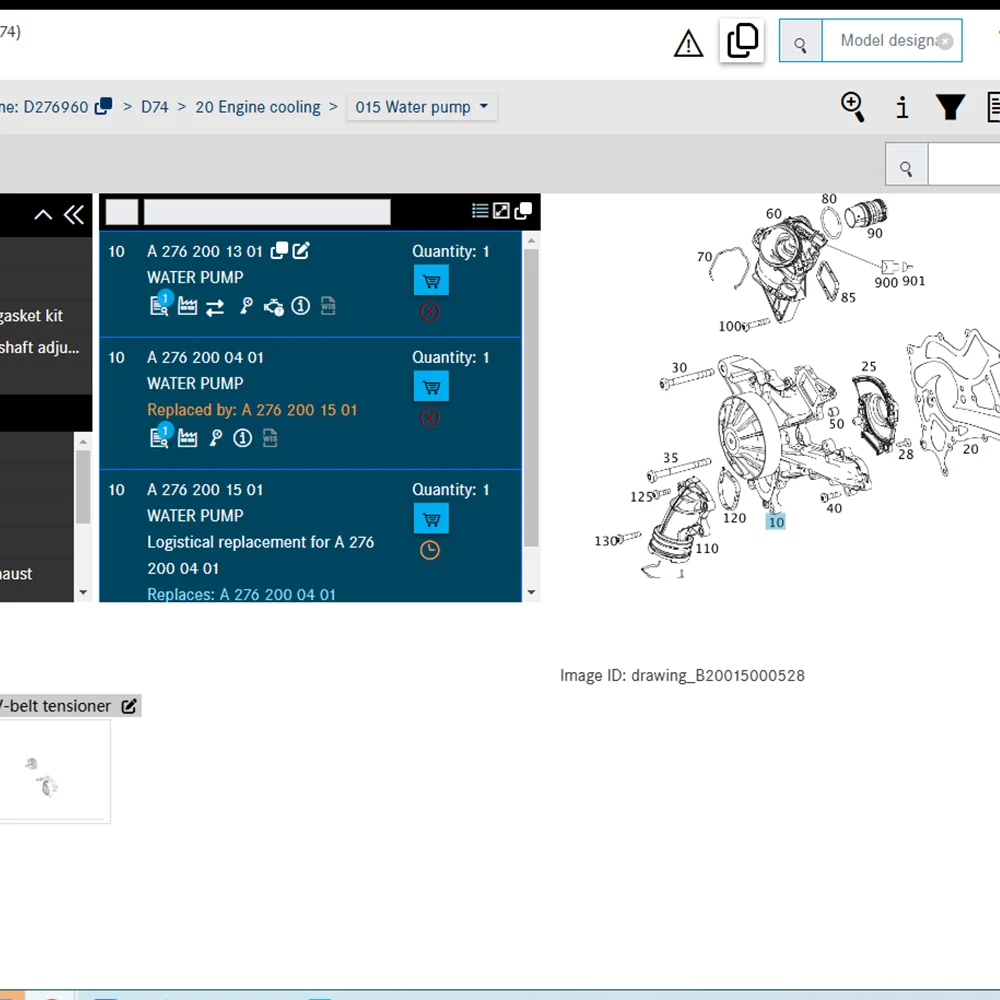
Task: Click sidebar scroll up arrow
Action: coord(83,441)
